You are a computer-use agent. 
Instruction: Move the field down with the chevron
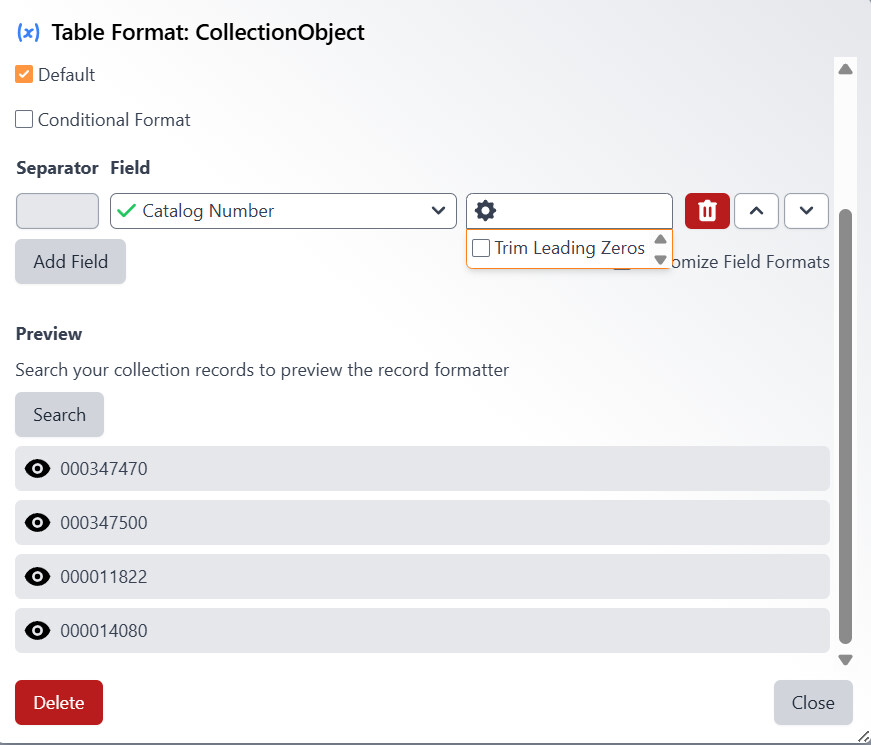tap(806, 211)
